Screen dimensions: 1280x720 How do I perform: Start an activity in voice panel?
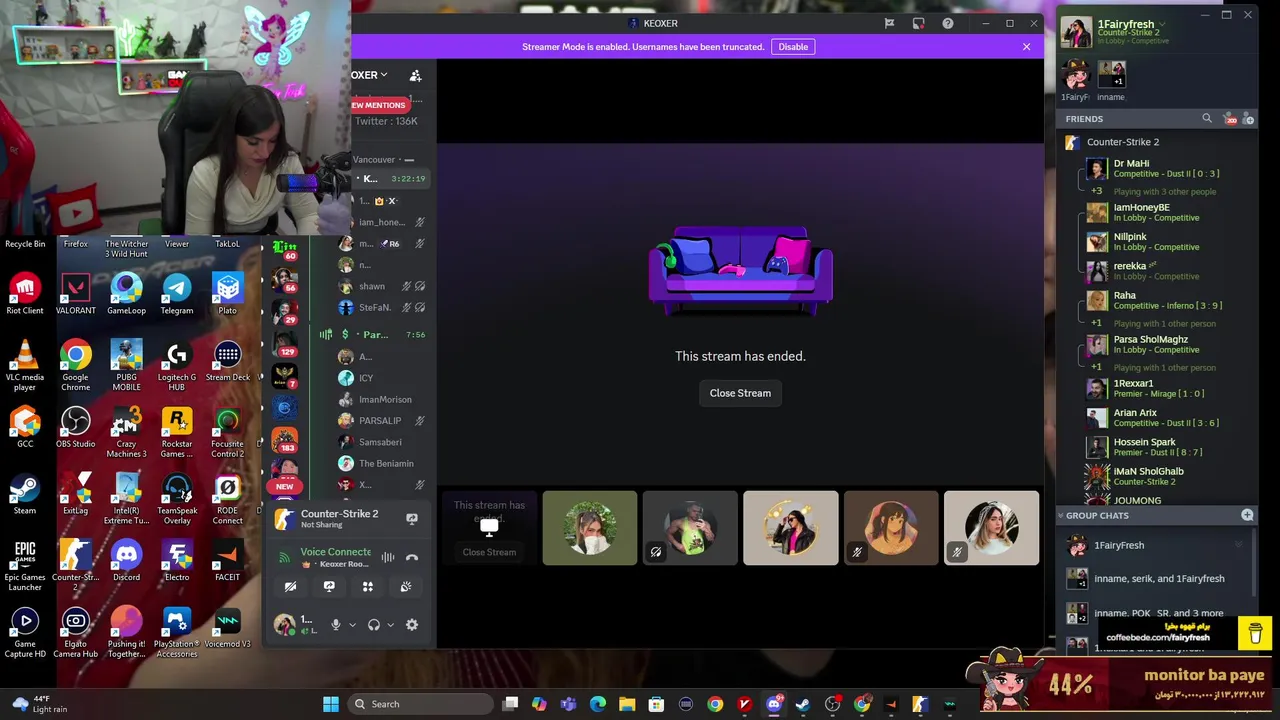pyautogui.click(x=367, y=587)
